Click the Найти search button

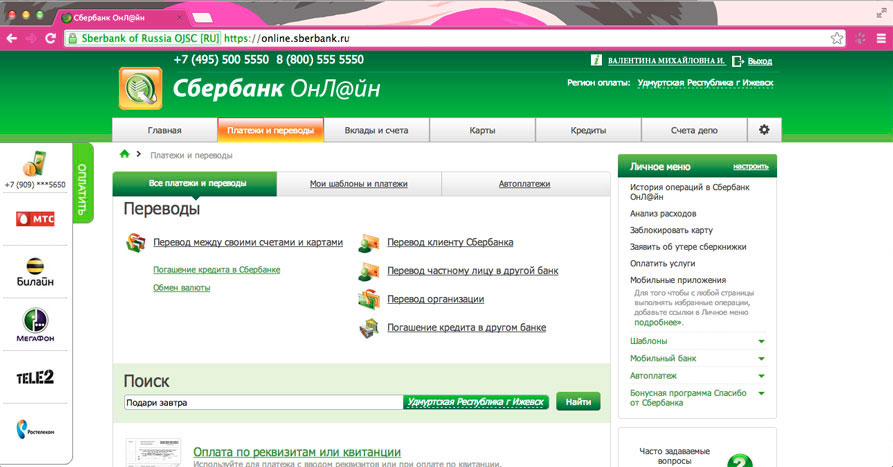click(x=578, y=402)
